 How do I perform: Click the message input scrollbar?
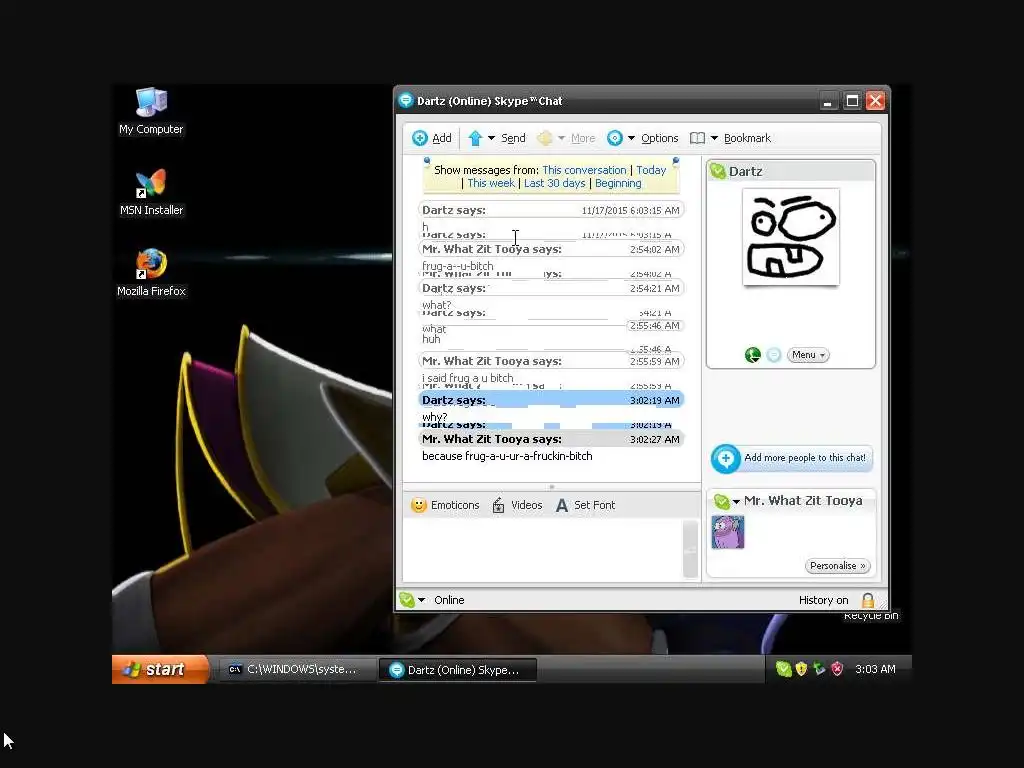(690, 549)
